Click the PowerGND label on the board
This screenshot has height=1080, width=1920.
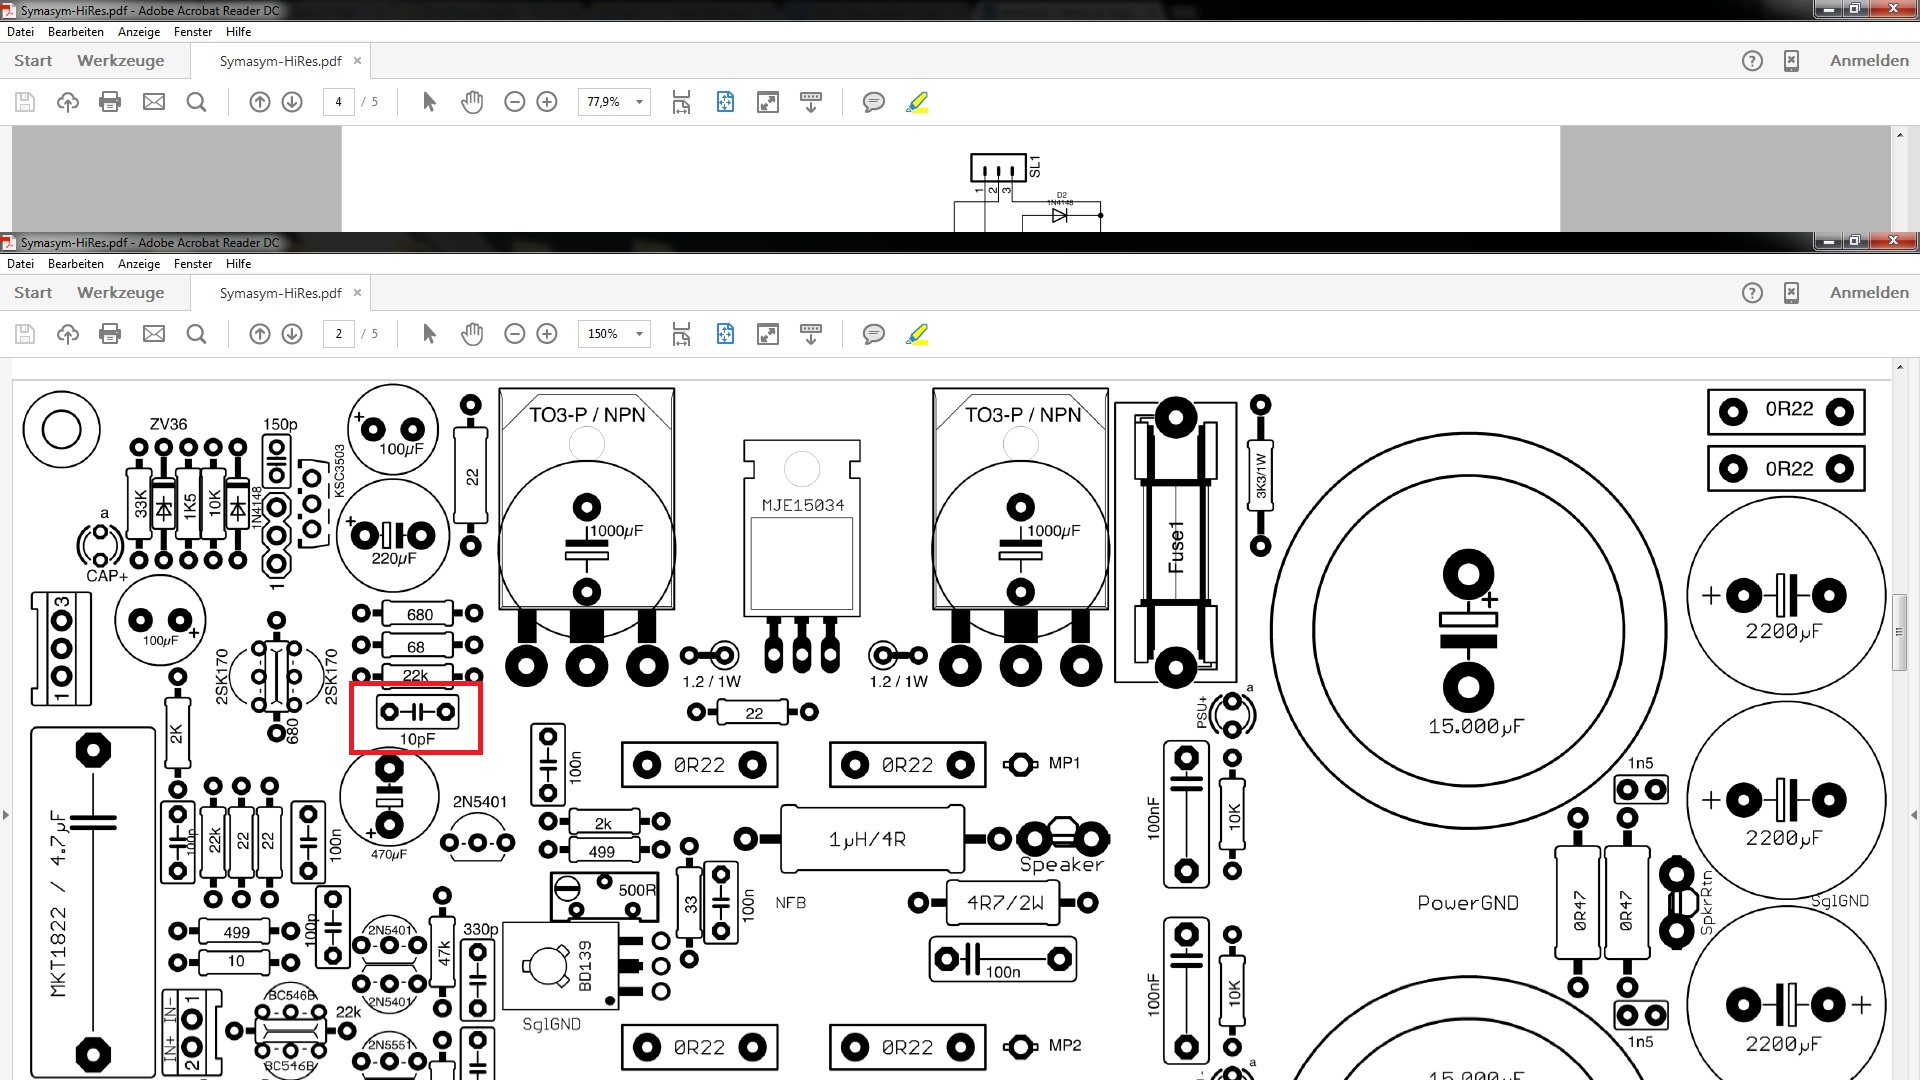point(1468,903)
